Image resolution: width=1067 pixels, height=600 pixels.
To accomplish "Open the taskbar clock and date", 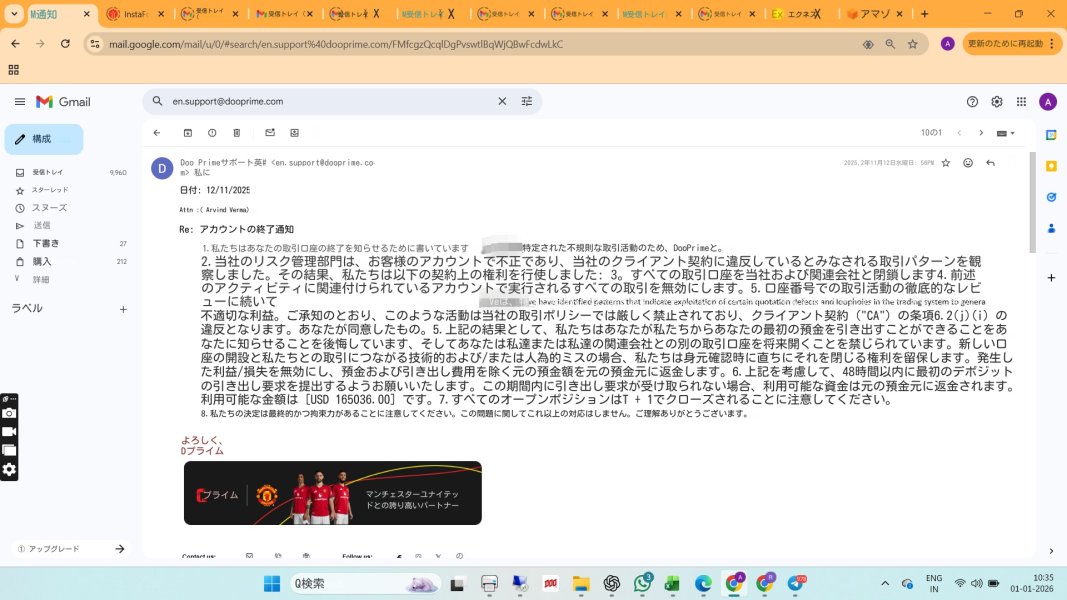I will (x=1032, y=583).
